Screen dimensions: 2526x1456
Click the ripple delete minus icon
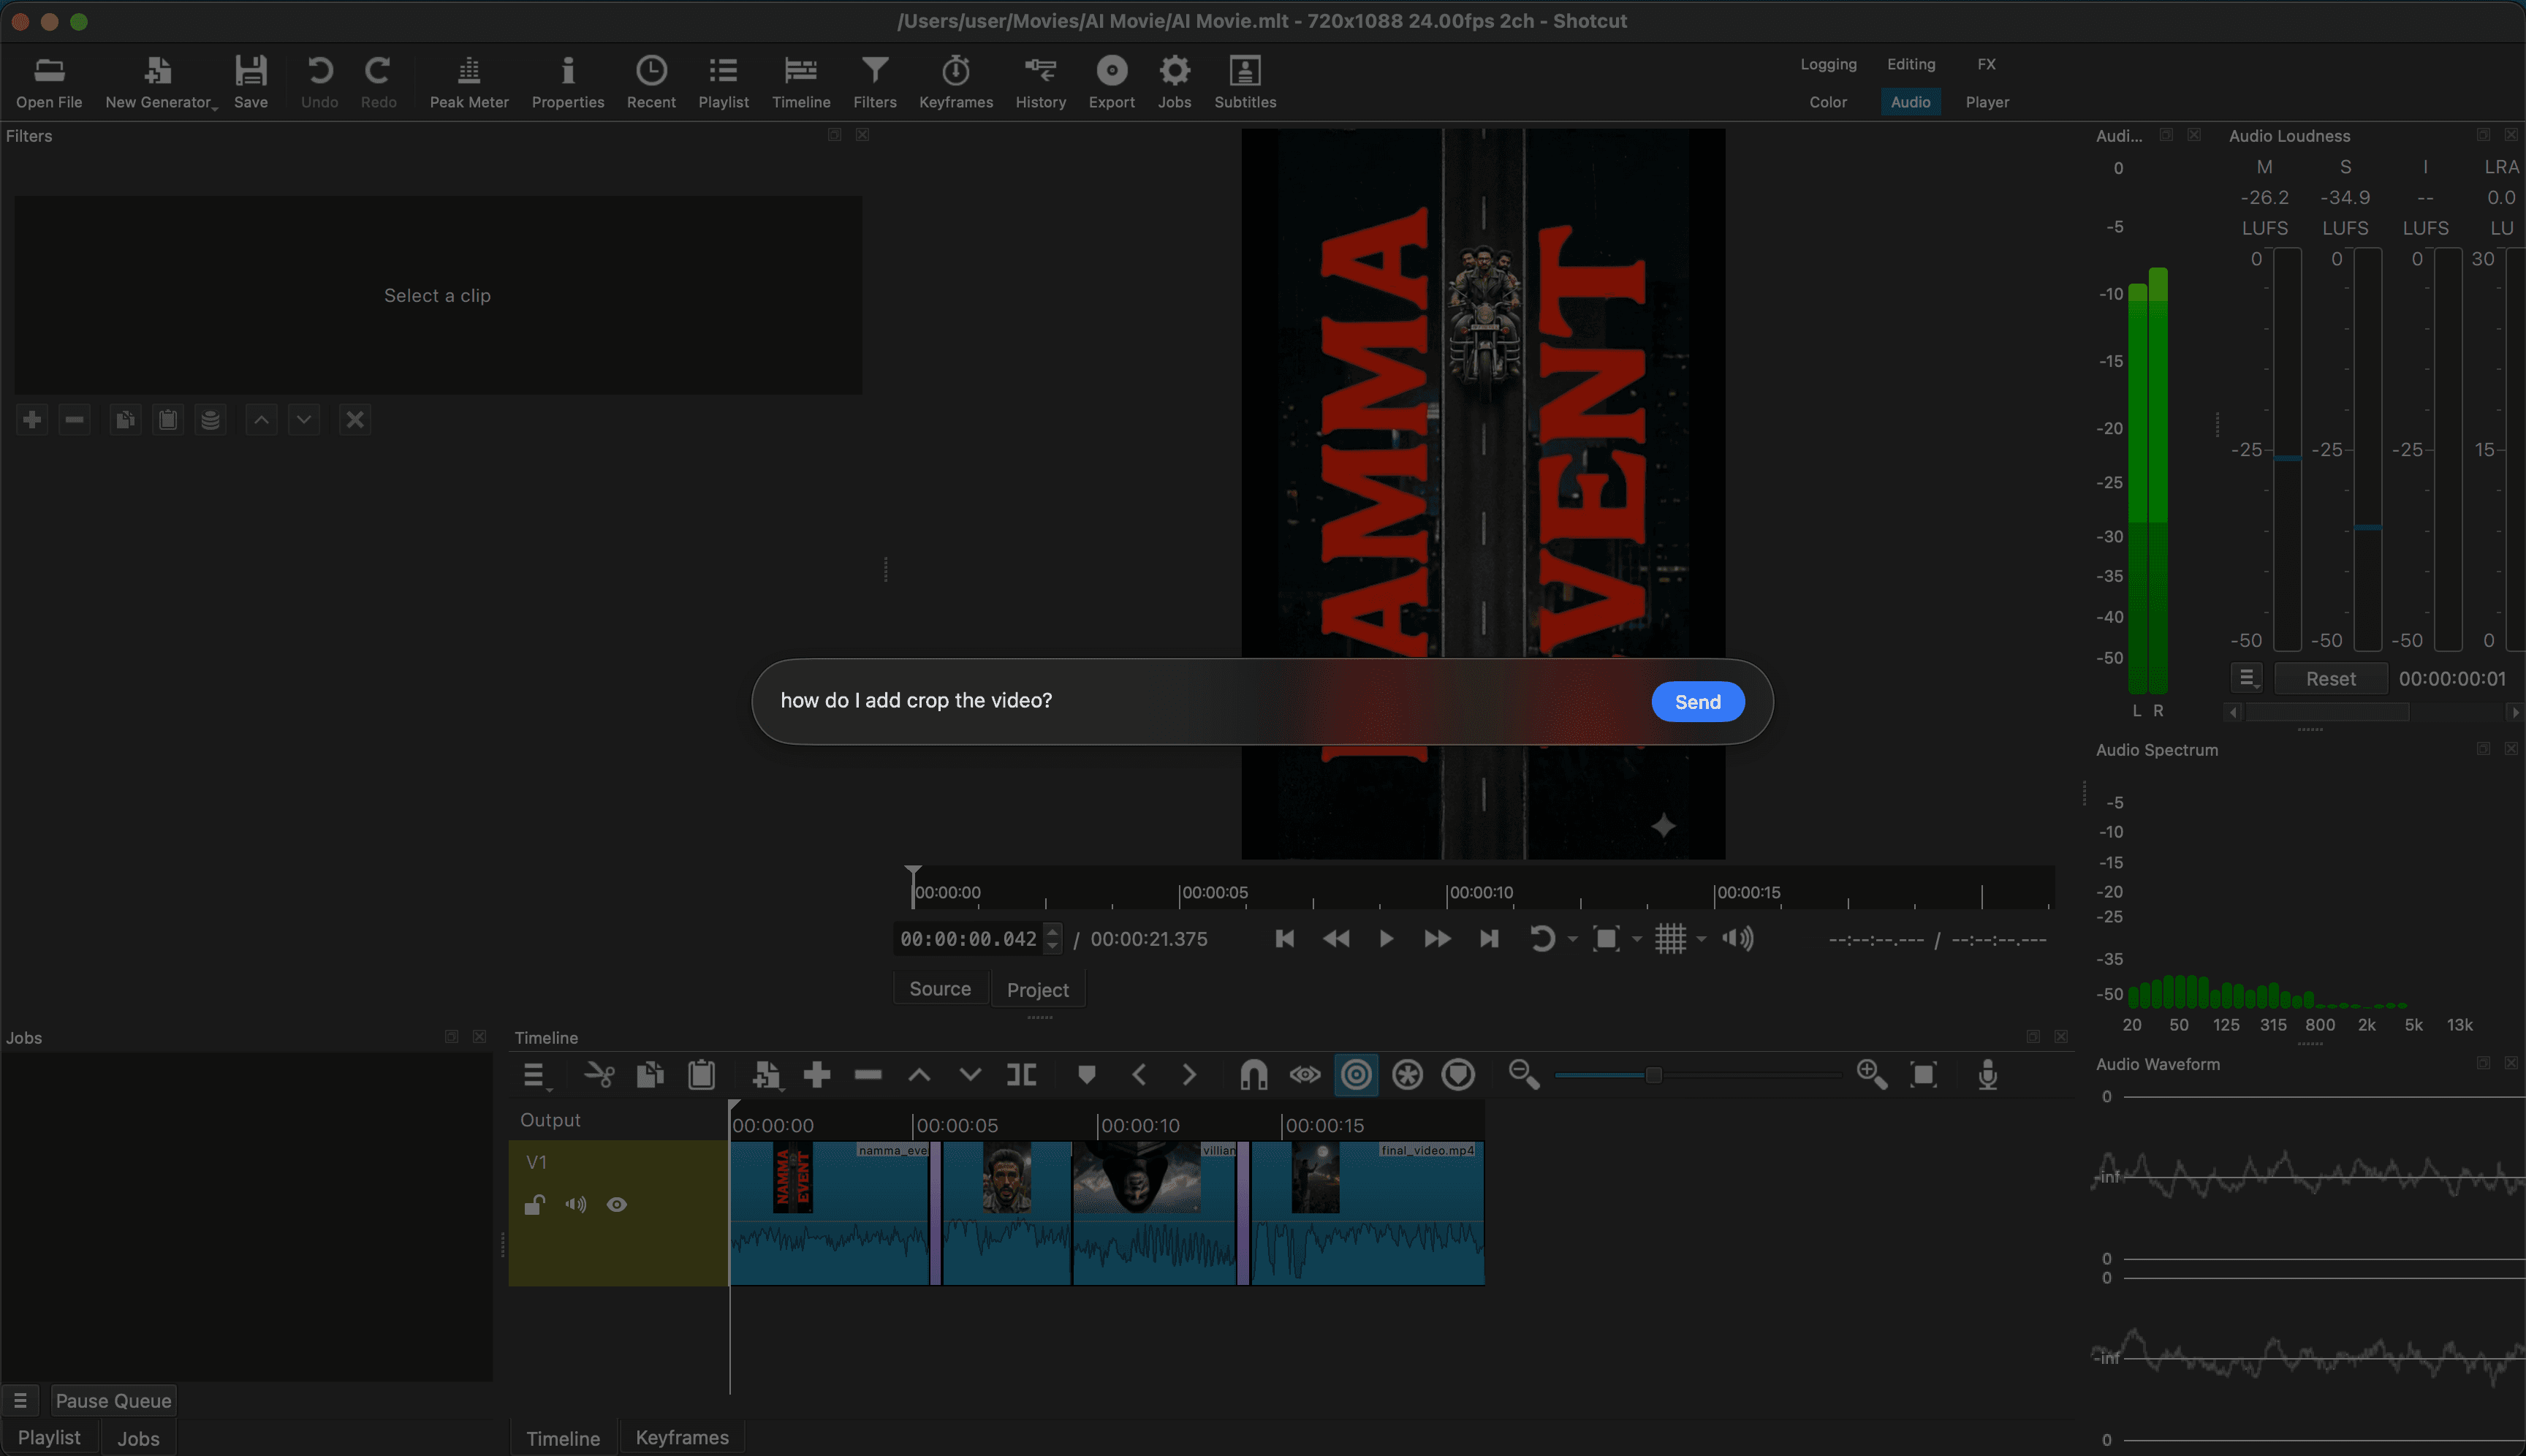tap(868, 1075)
